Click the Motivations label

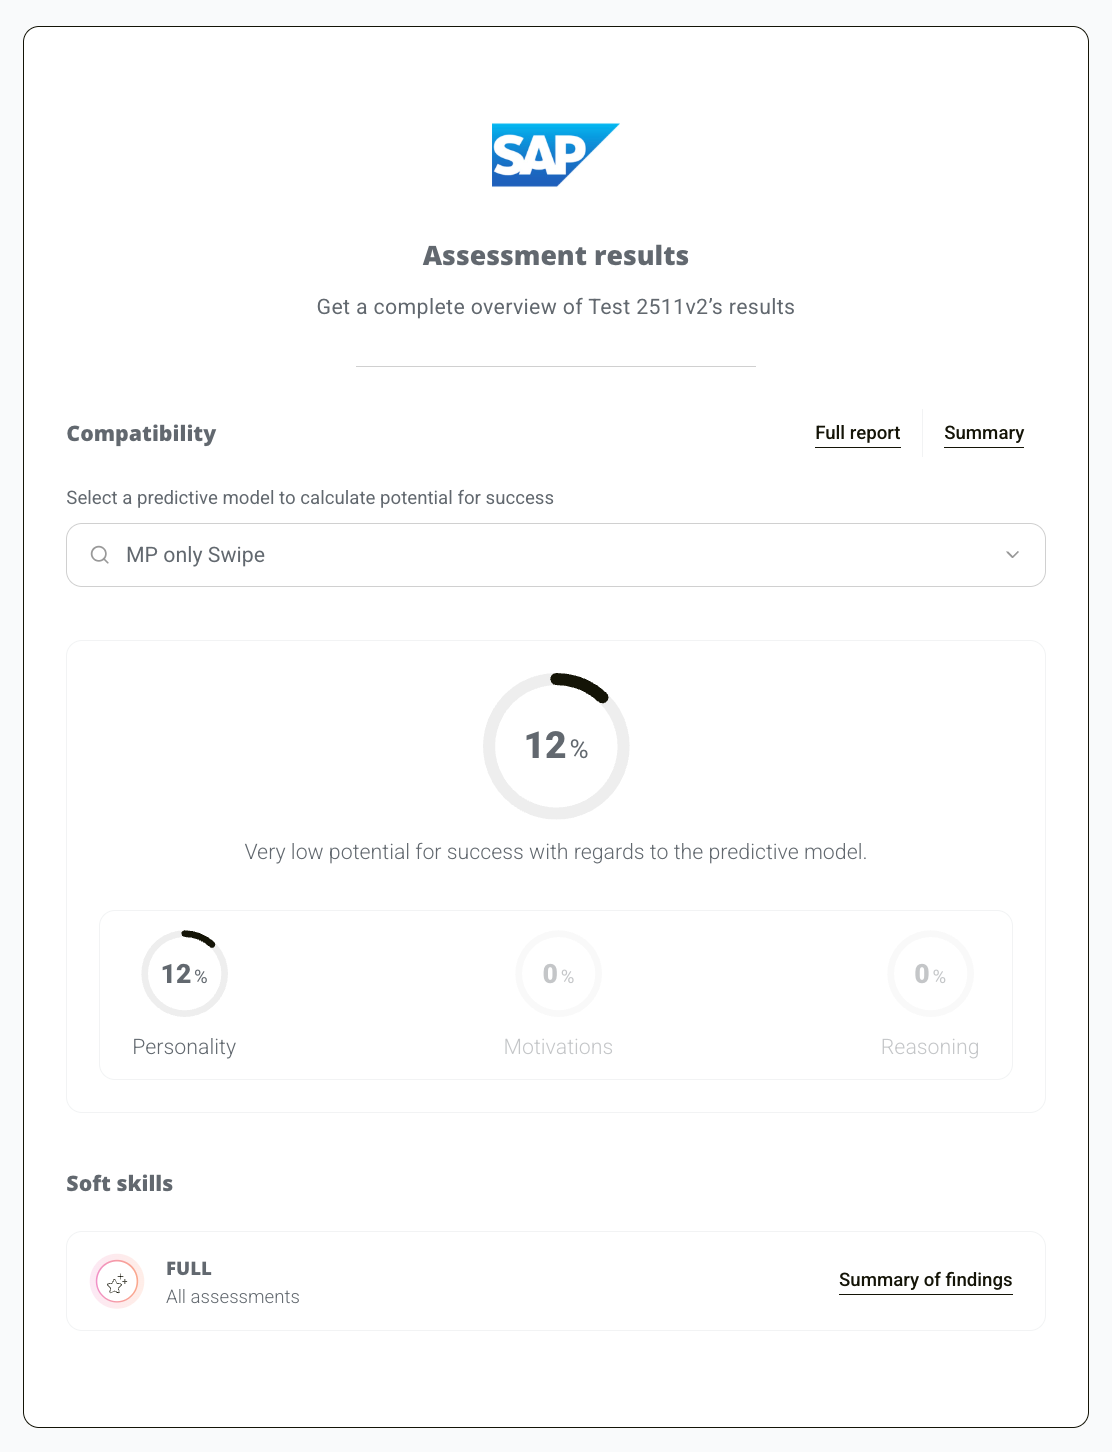pyautogui.click(x=558, y=1047)
